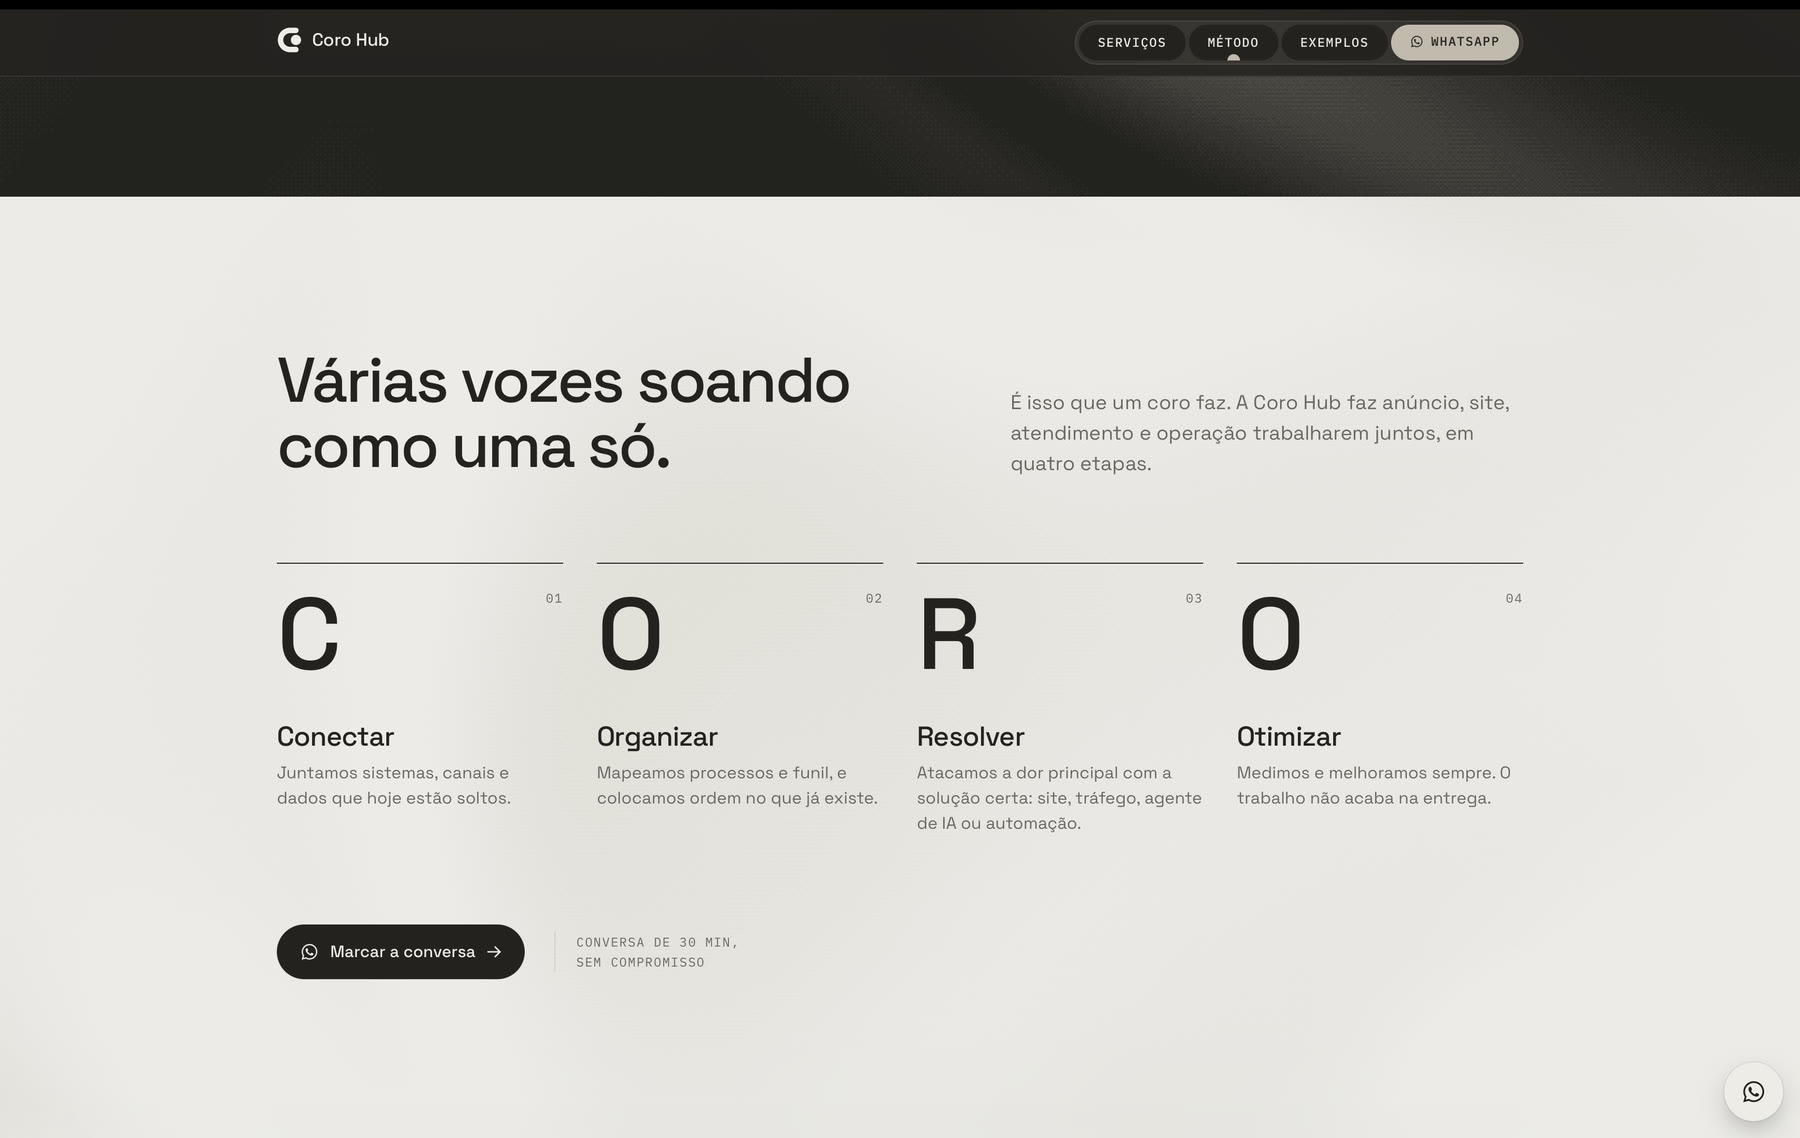Viewport: 1800px width, 1138px height.
Task: Click the Coro Hub logo icon
Action: (x=289, y=40)
